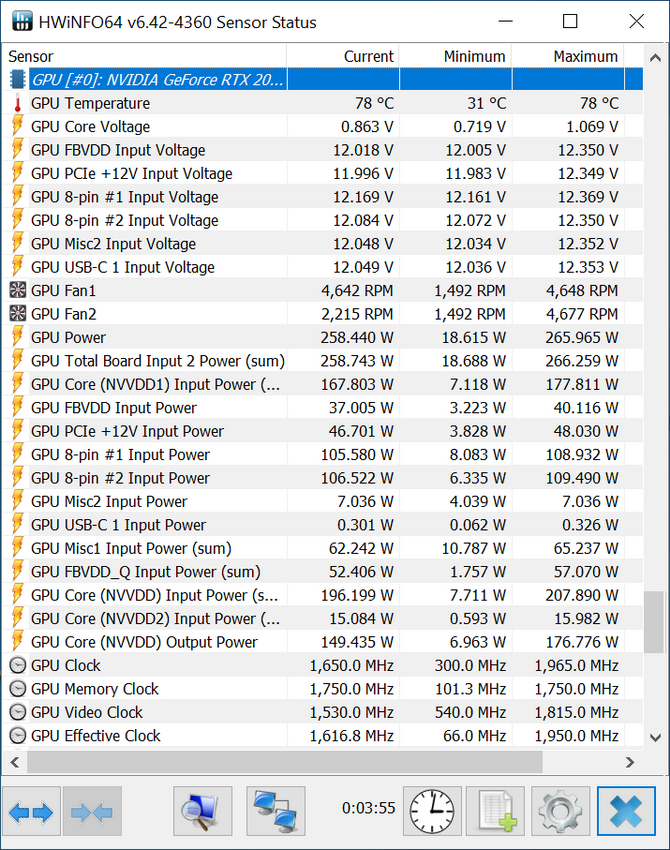This screenshot has width=670, height=850.
Task: Click lightning icon beside GPU FBVDD Input Voltage
Action: (x=18, y=149)
